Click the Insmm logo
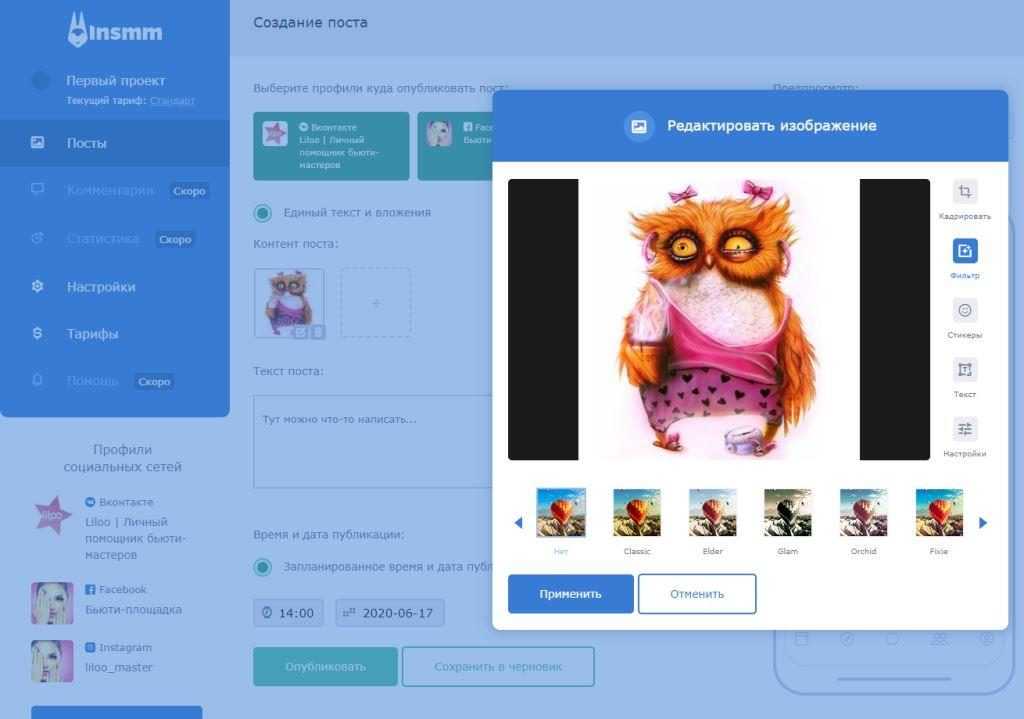Screen dimensions: 1024x719 114,31
